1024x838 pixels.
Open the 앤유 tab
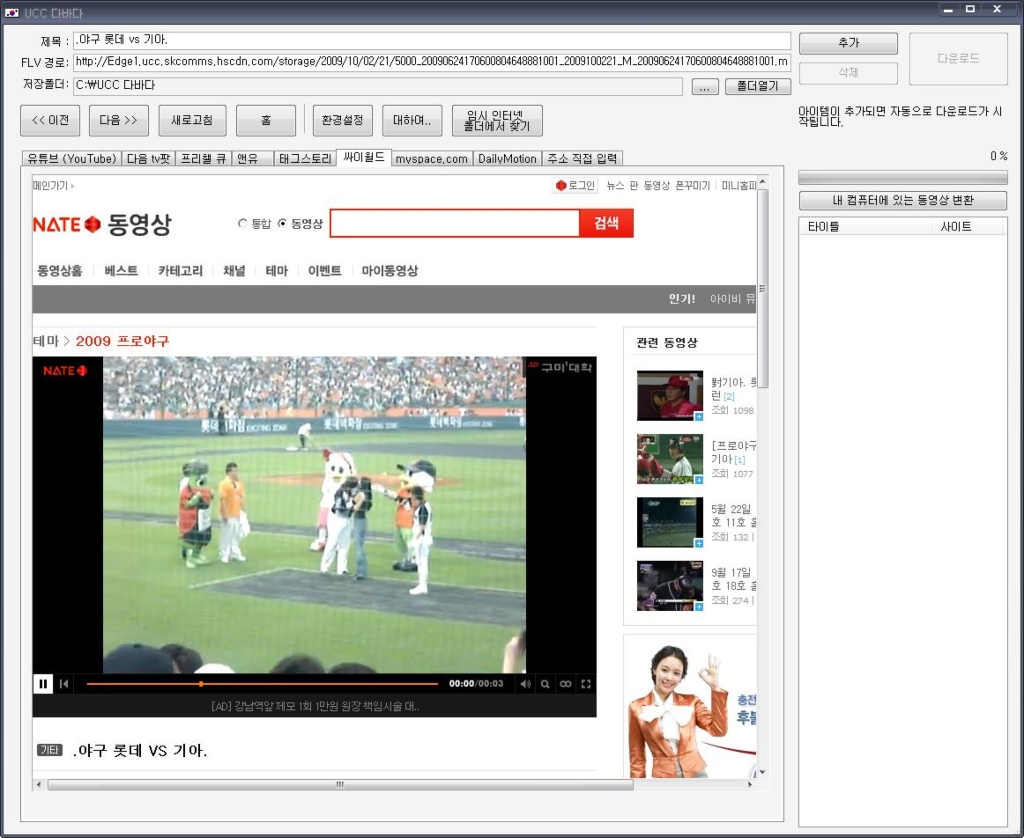click(x=252, y=159)
